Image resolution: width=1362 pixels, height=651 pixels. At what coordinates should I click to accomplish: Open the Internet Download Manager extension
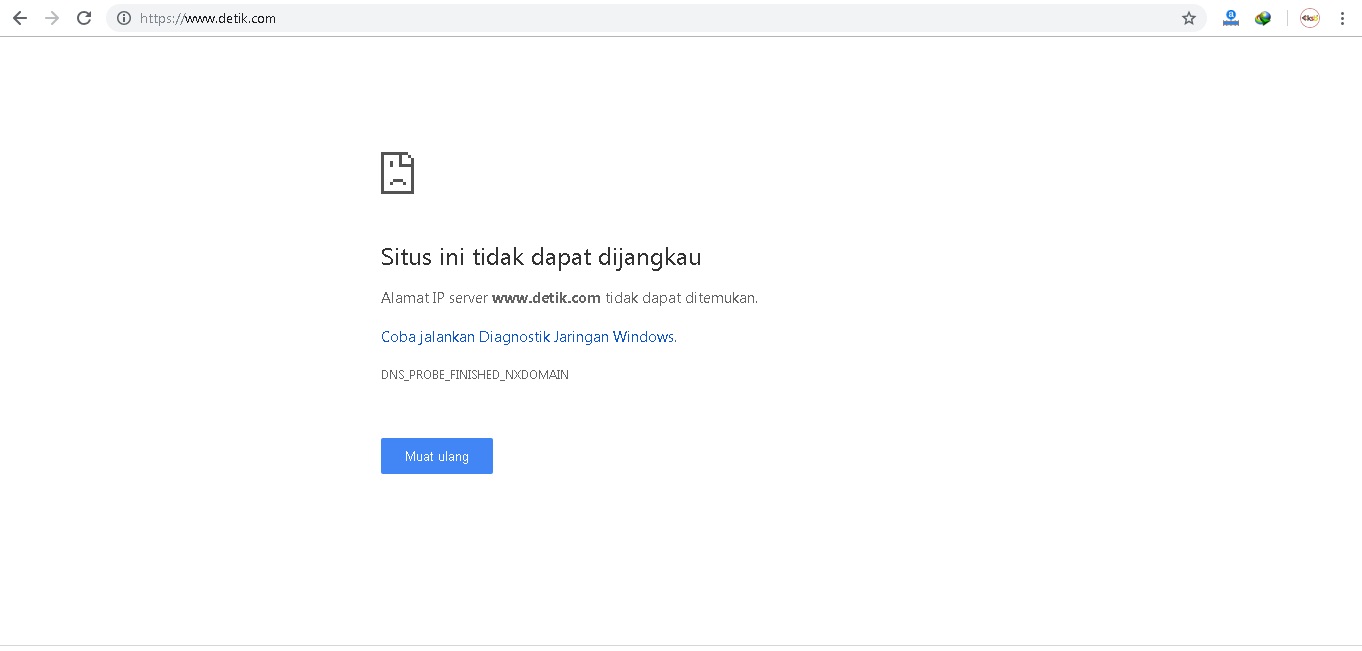[x=1263, y=18]
